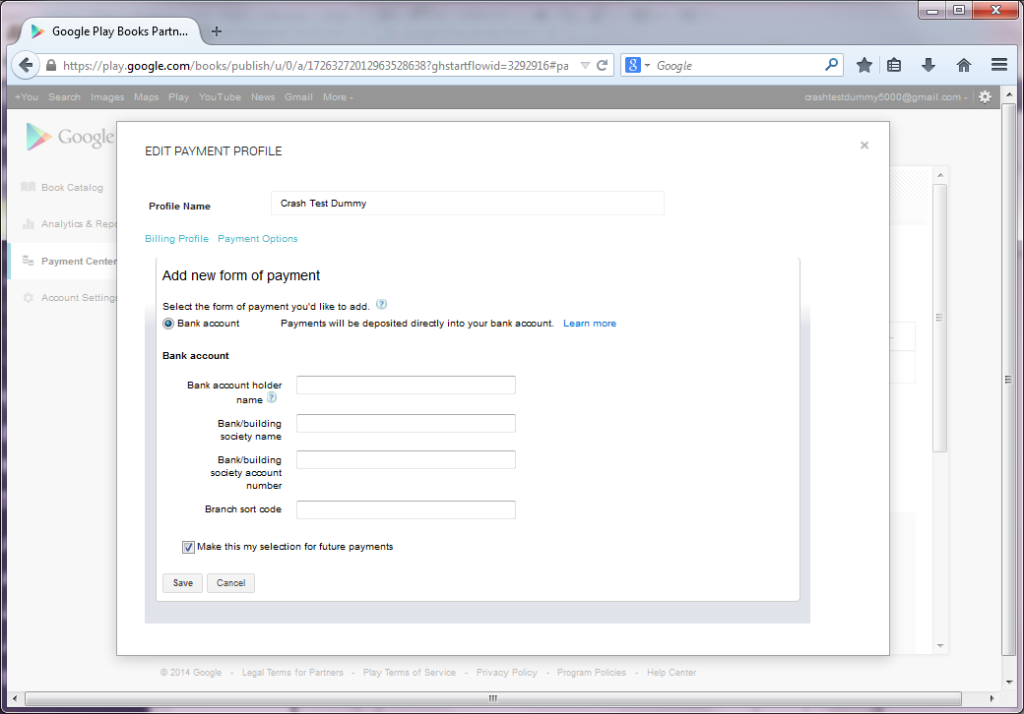This screenshot has height=714, width=1024.
Task: Click the Branch sort code field
Action: coord(406,510)
